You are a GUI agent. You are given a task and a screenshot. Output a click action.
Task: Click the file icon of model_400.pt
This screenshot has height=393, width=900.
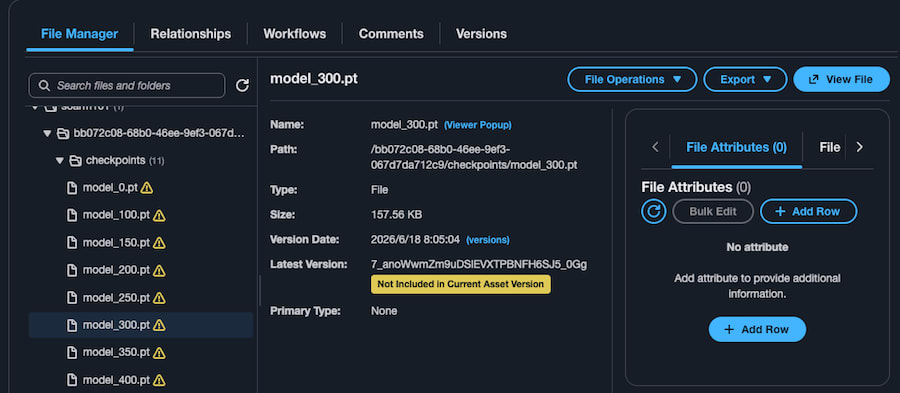pyautogui.click(x=72, y=380)
